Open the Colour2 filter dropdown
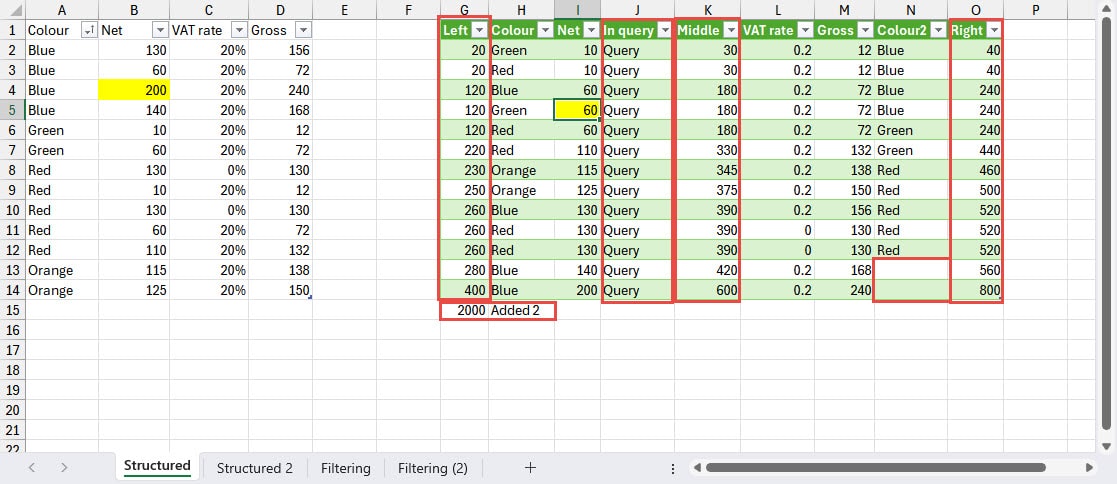The height and width of the screenshot is (484, 1117). [x=938, y=31]
